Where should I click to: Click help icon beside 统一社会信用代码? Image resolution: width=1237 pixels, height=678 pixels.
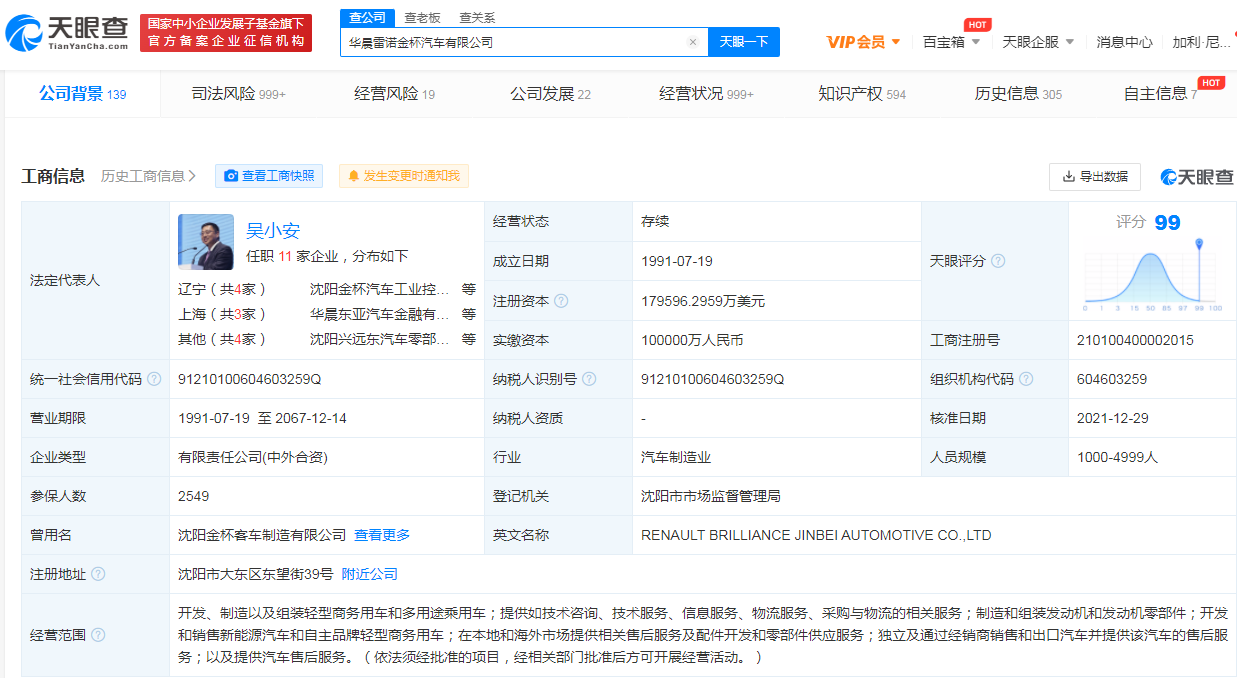(x=154, y=379)
